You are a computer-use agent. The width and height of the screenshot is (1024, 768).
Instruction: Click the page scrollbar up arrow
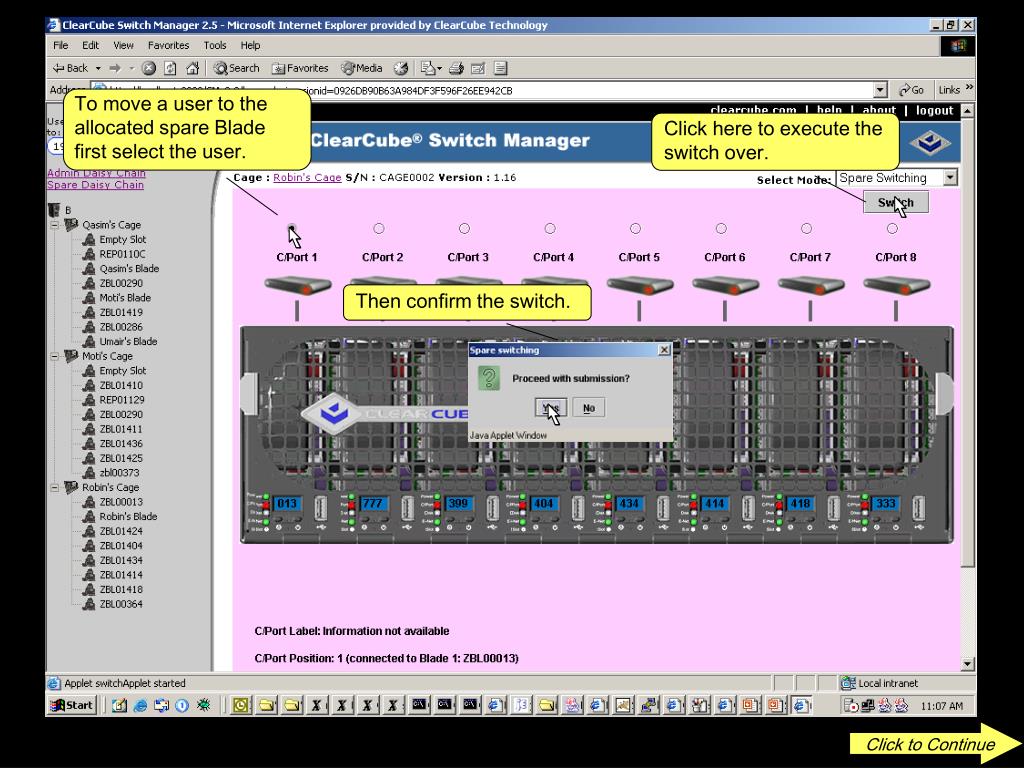pos(967,110)
